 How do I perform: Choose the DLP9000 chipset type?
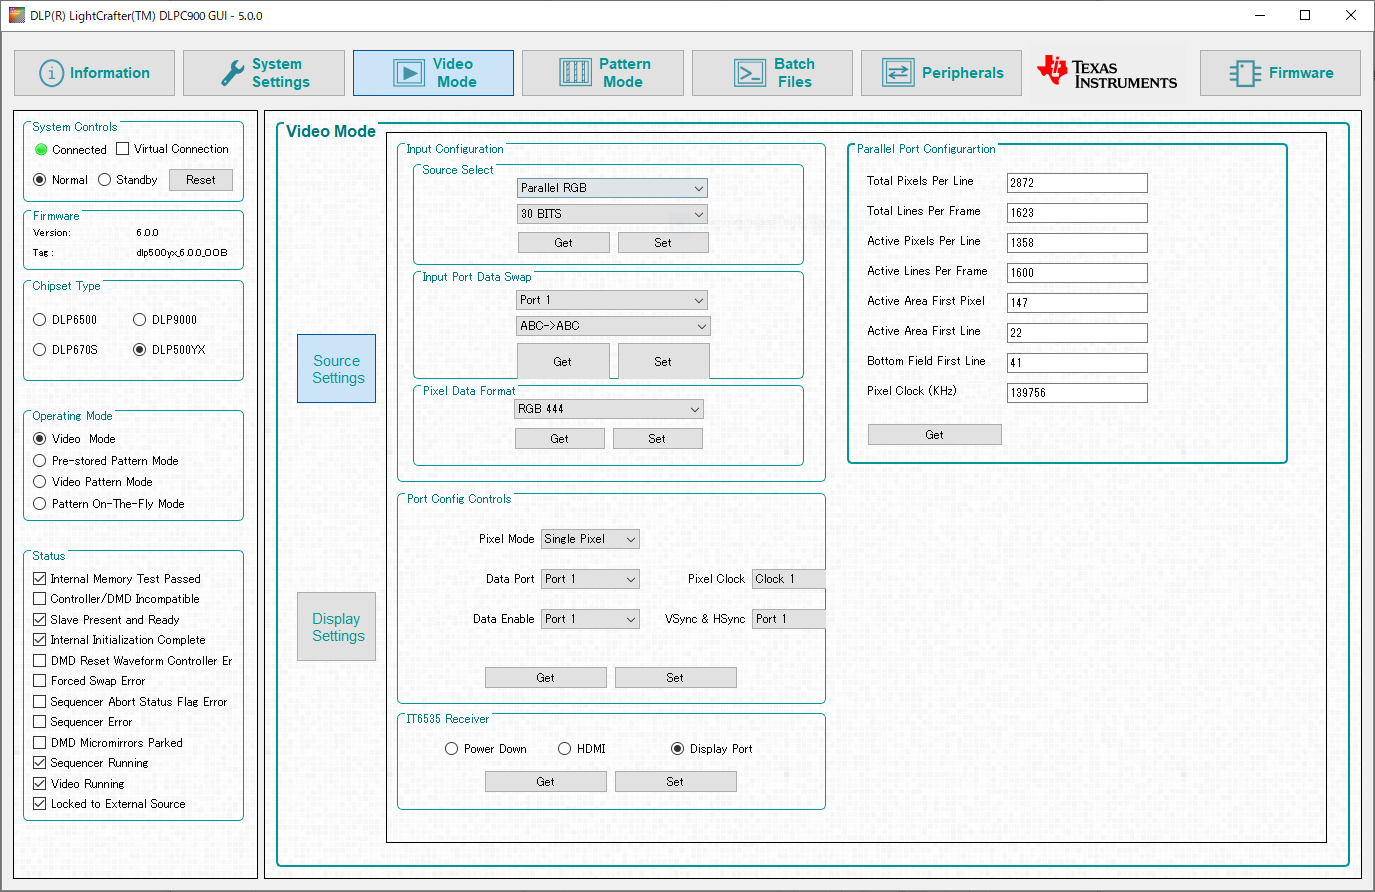coord(140,320)
